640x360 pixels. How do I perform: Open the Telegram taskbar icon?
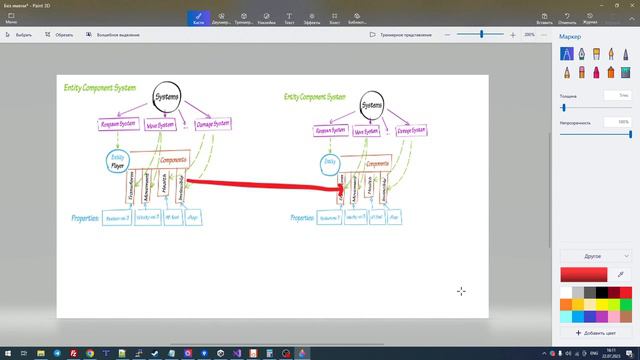pos(57,353)
